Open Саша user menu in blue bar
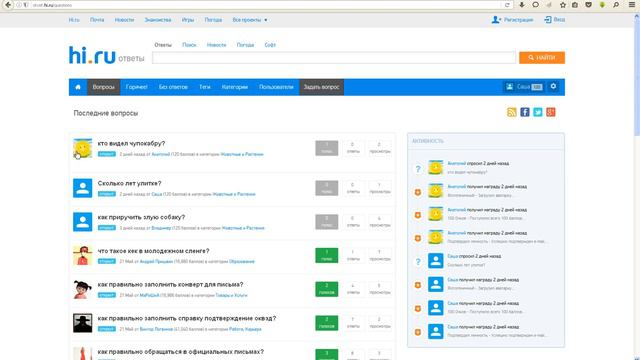The image size is (640, 360). point(524,87)
